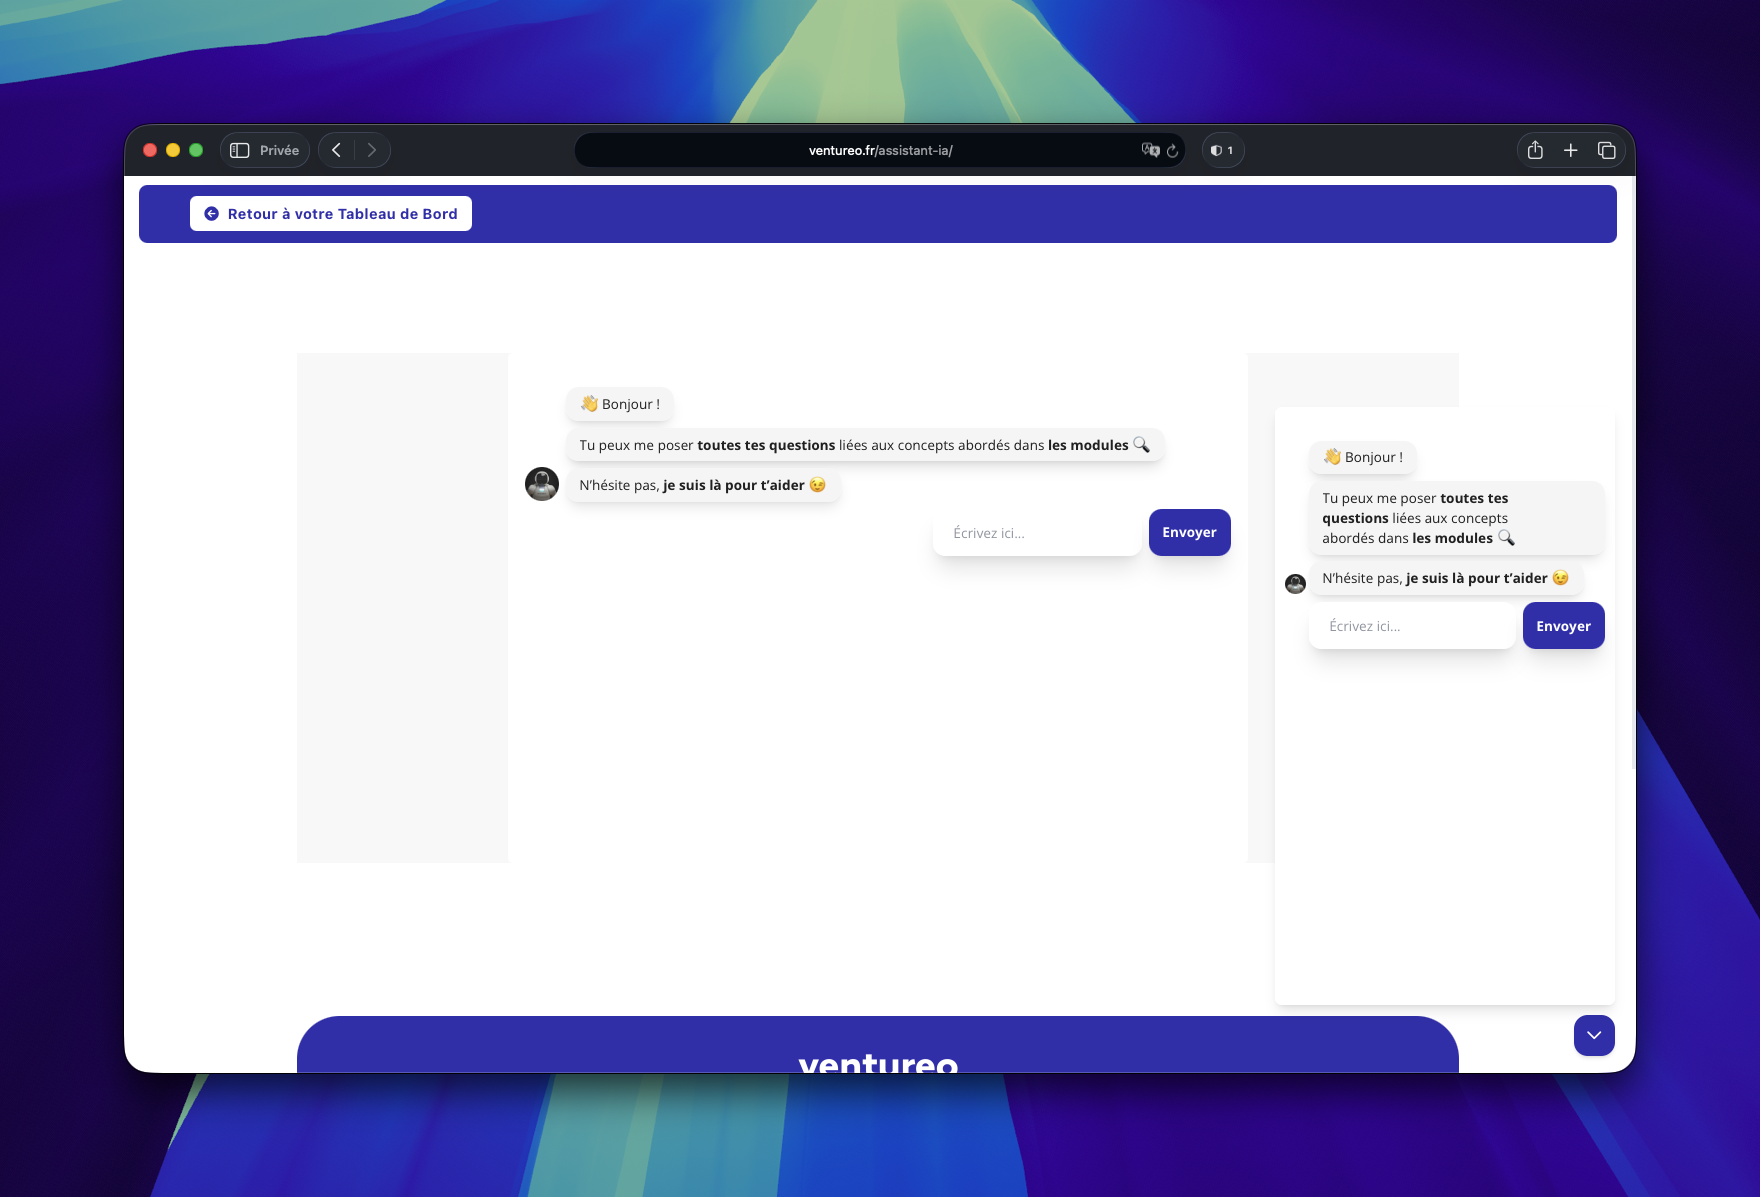Open the Privée tab group label

279,150
